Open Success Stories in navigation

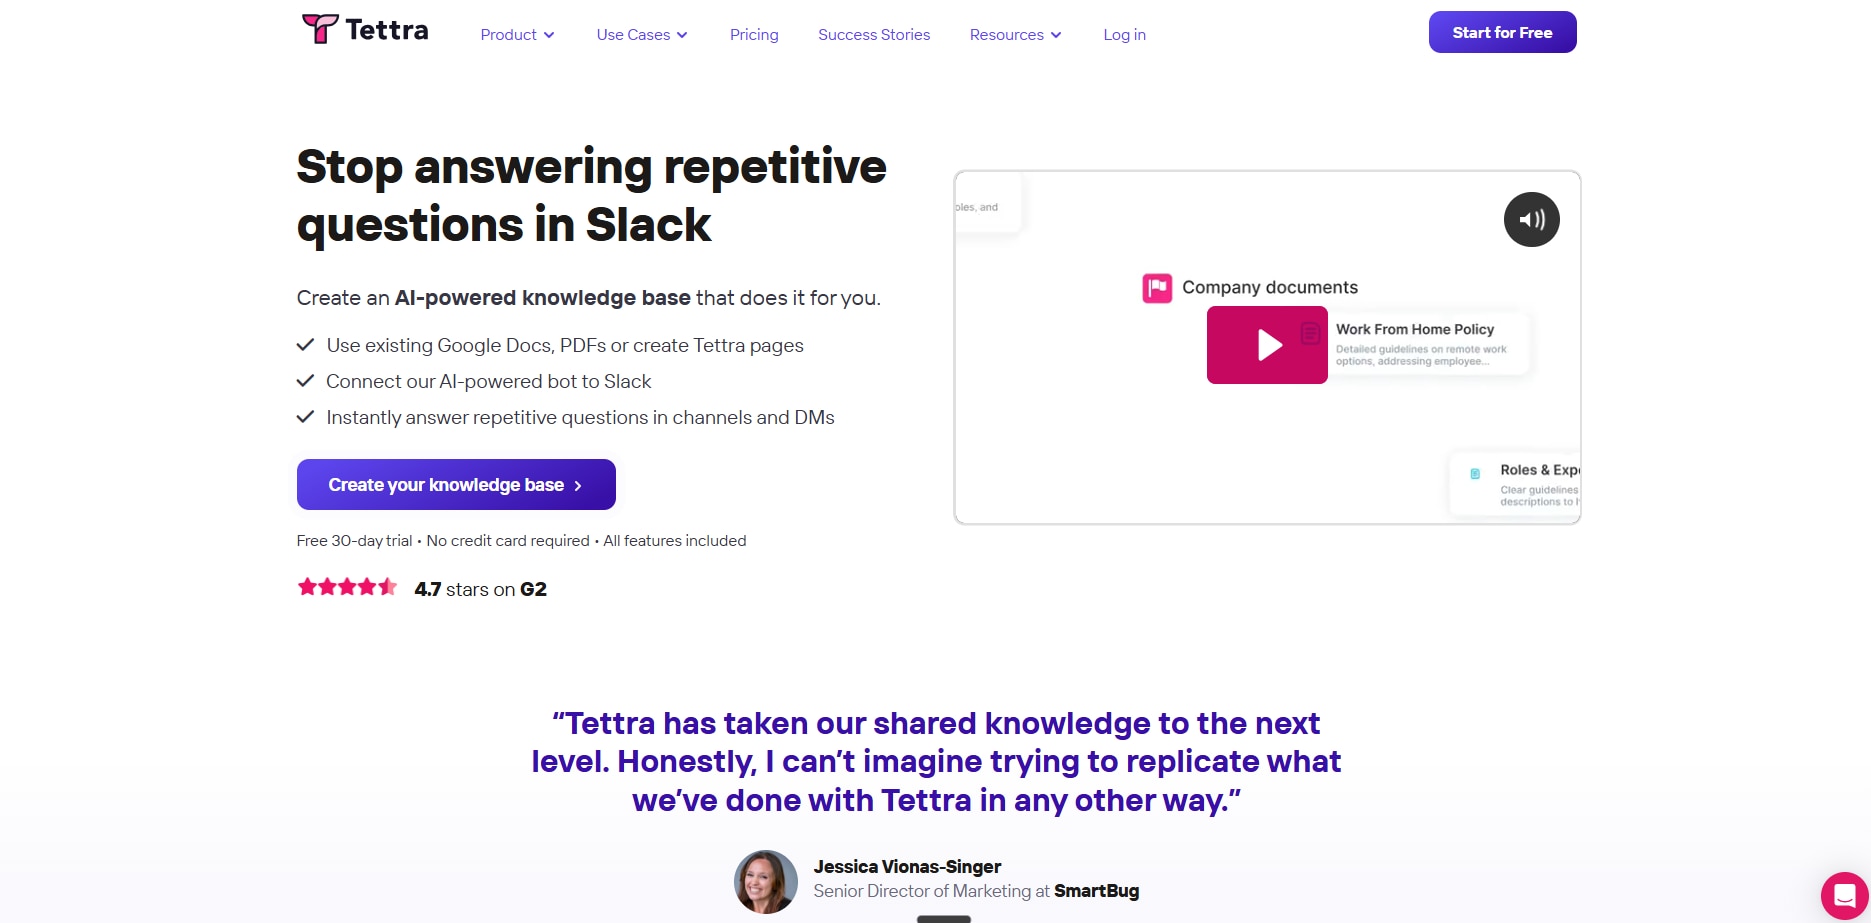click(874, 35)
